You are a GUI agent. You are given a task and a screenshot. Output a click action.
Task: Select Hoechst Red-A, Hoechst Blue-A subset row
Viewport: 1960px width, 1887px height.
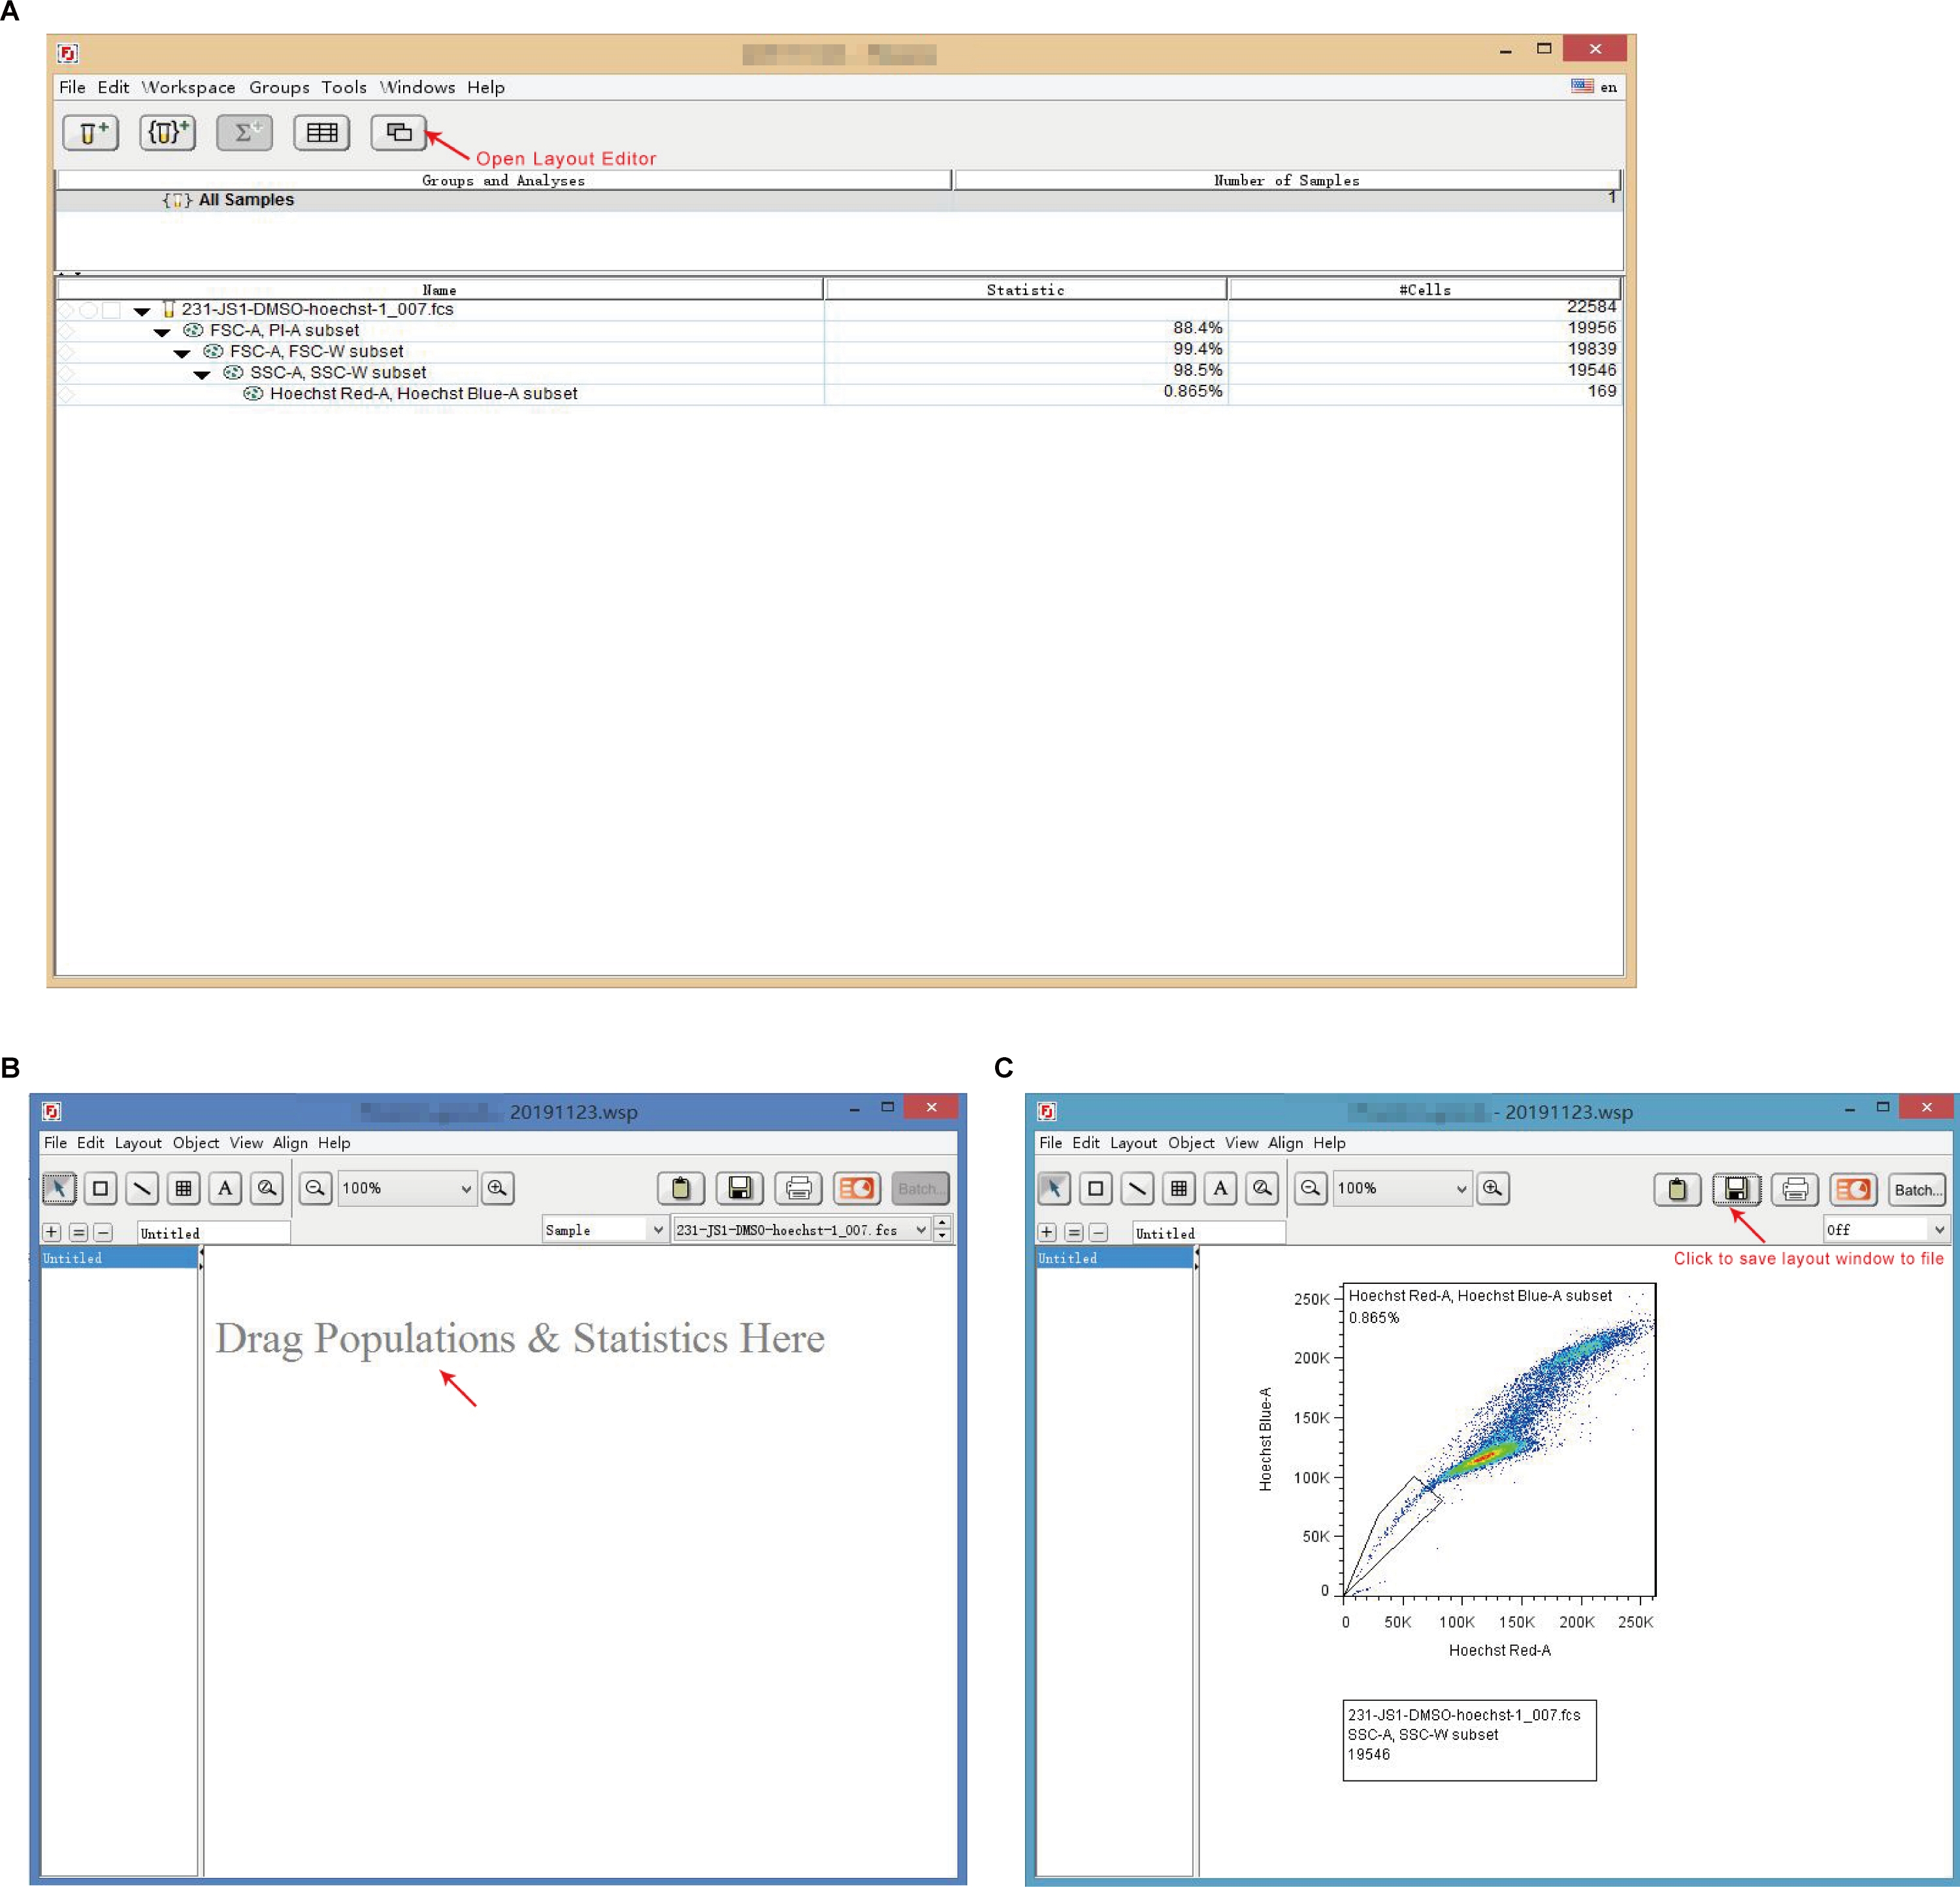click(423, 394)
